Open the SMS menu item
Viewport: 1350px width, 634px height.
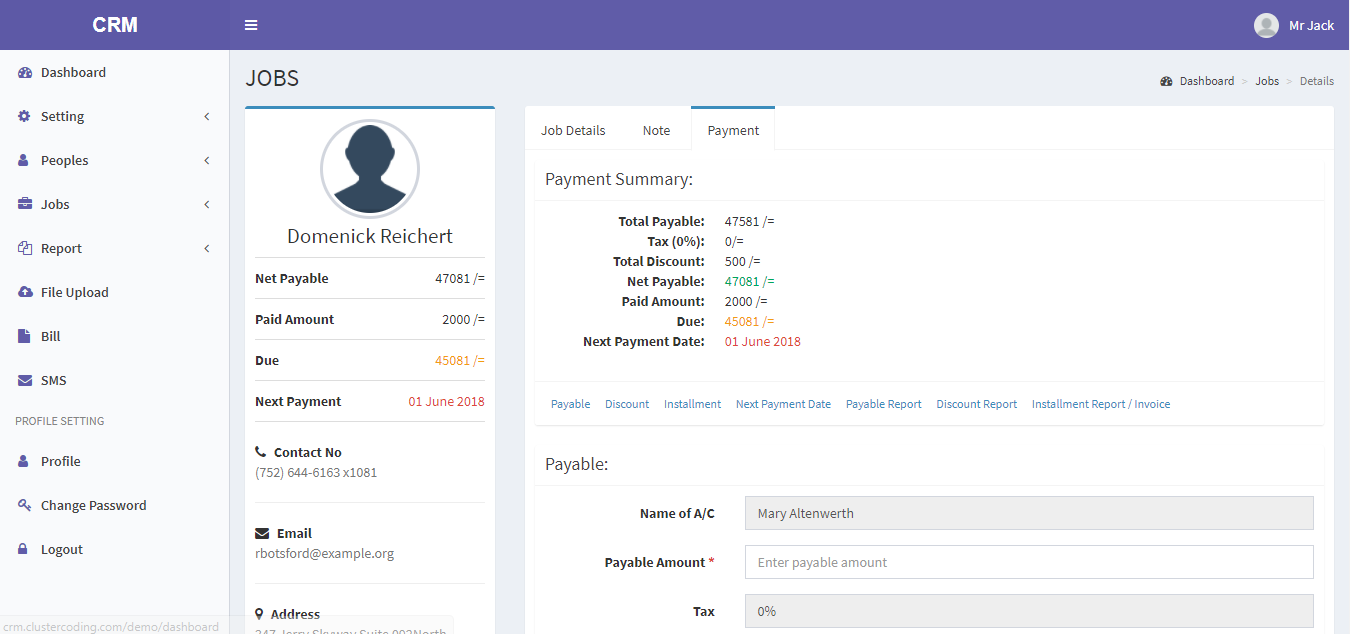[114, 381]
